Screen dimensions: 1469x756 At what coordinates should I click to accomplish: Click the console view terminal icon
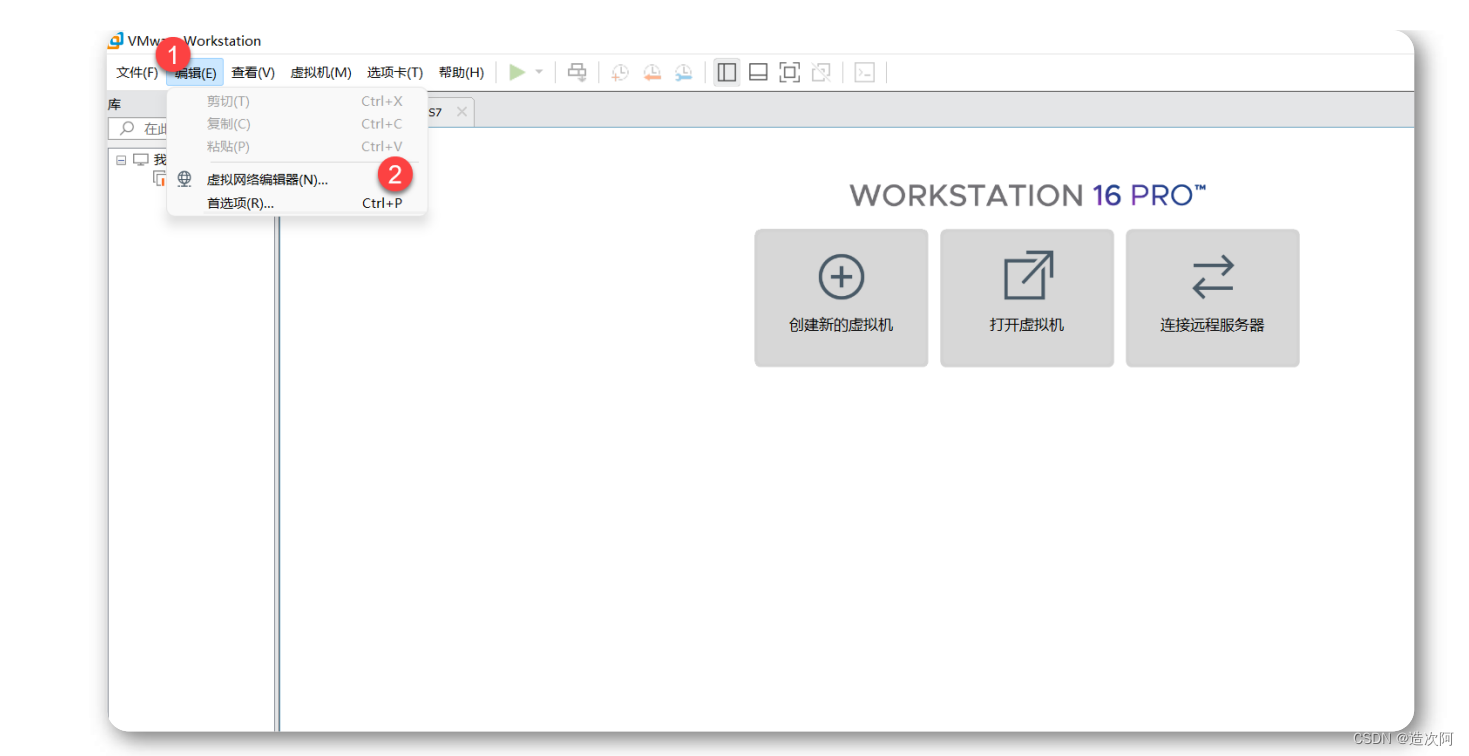tap(865, 72)
